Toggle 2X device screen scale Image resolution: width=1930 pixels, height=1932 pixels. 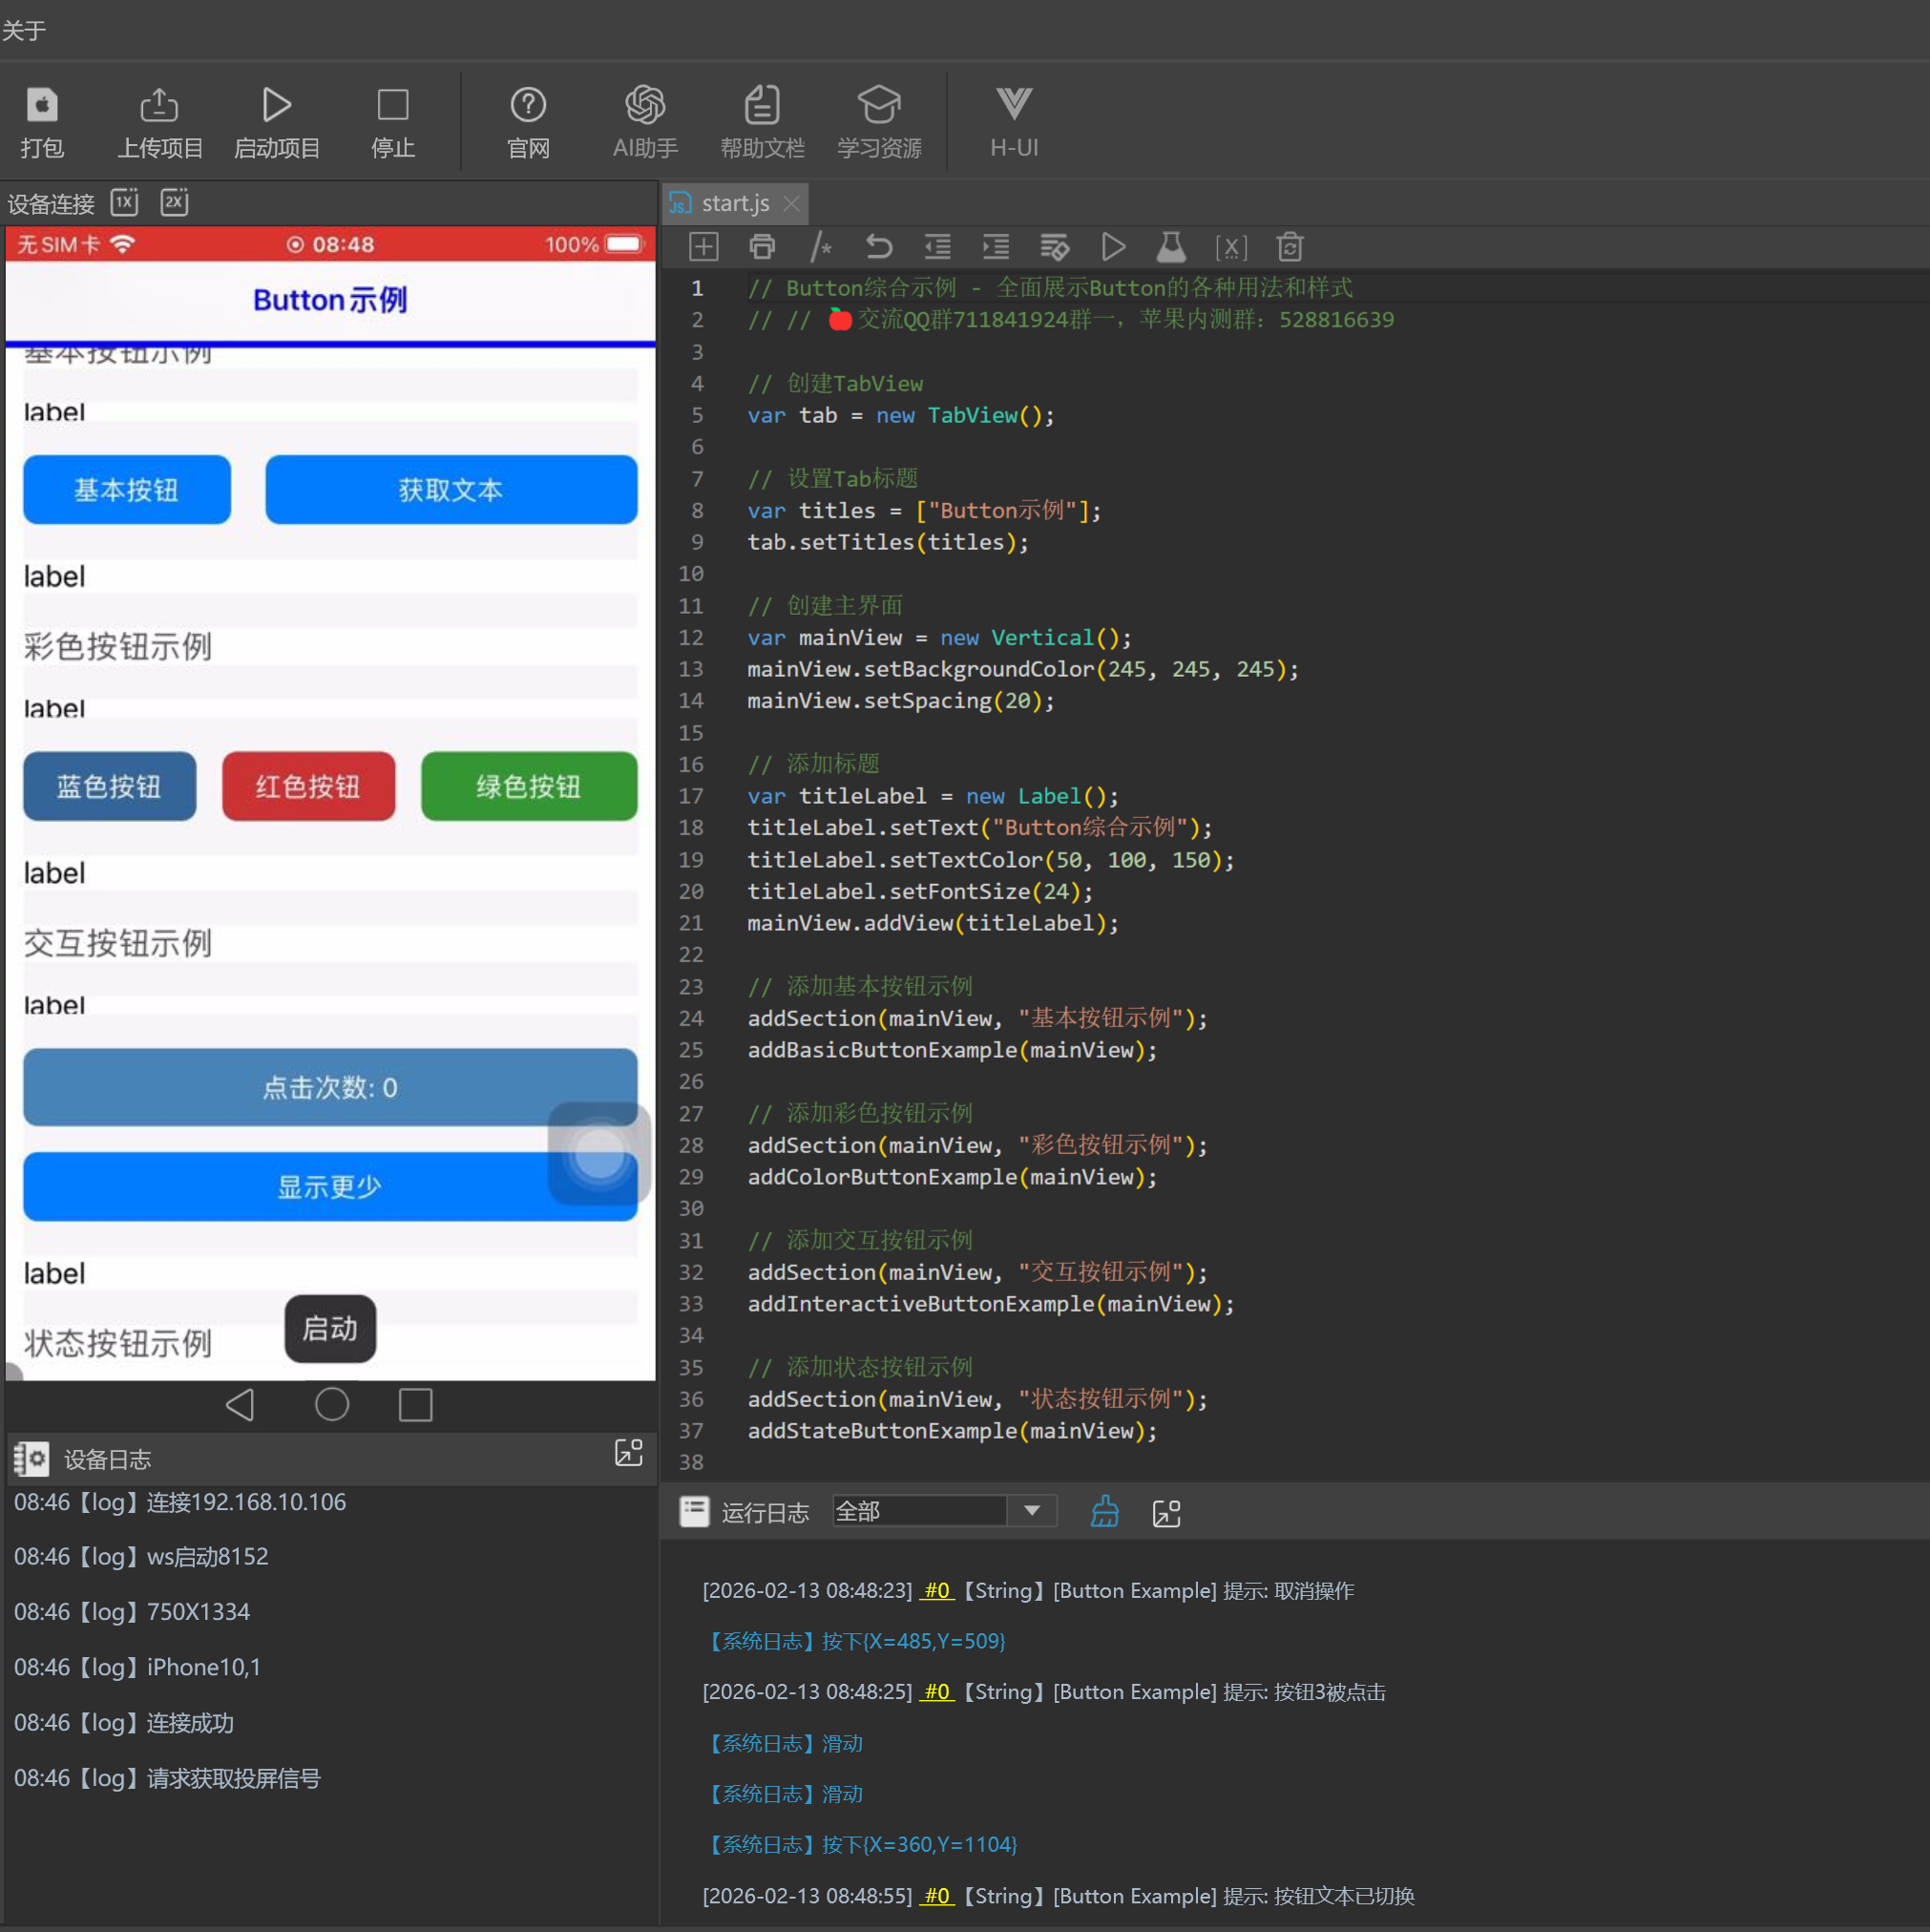click(x=174, y=202)
